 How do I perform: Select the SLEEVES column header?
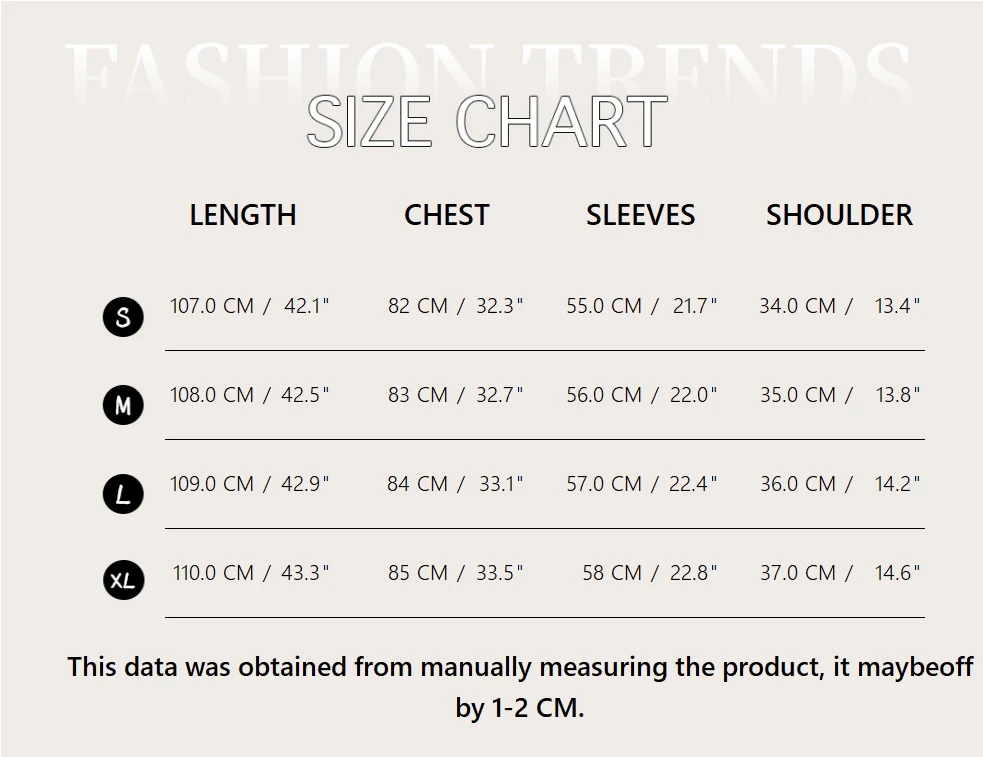coord(640,215)
